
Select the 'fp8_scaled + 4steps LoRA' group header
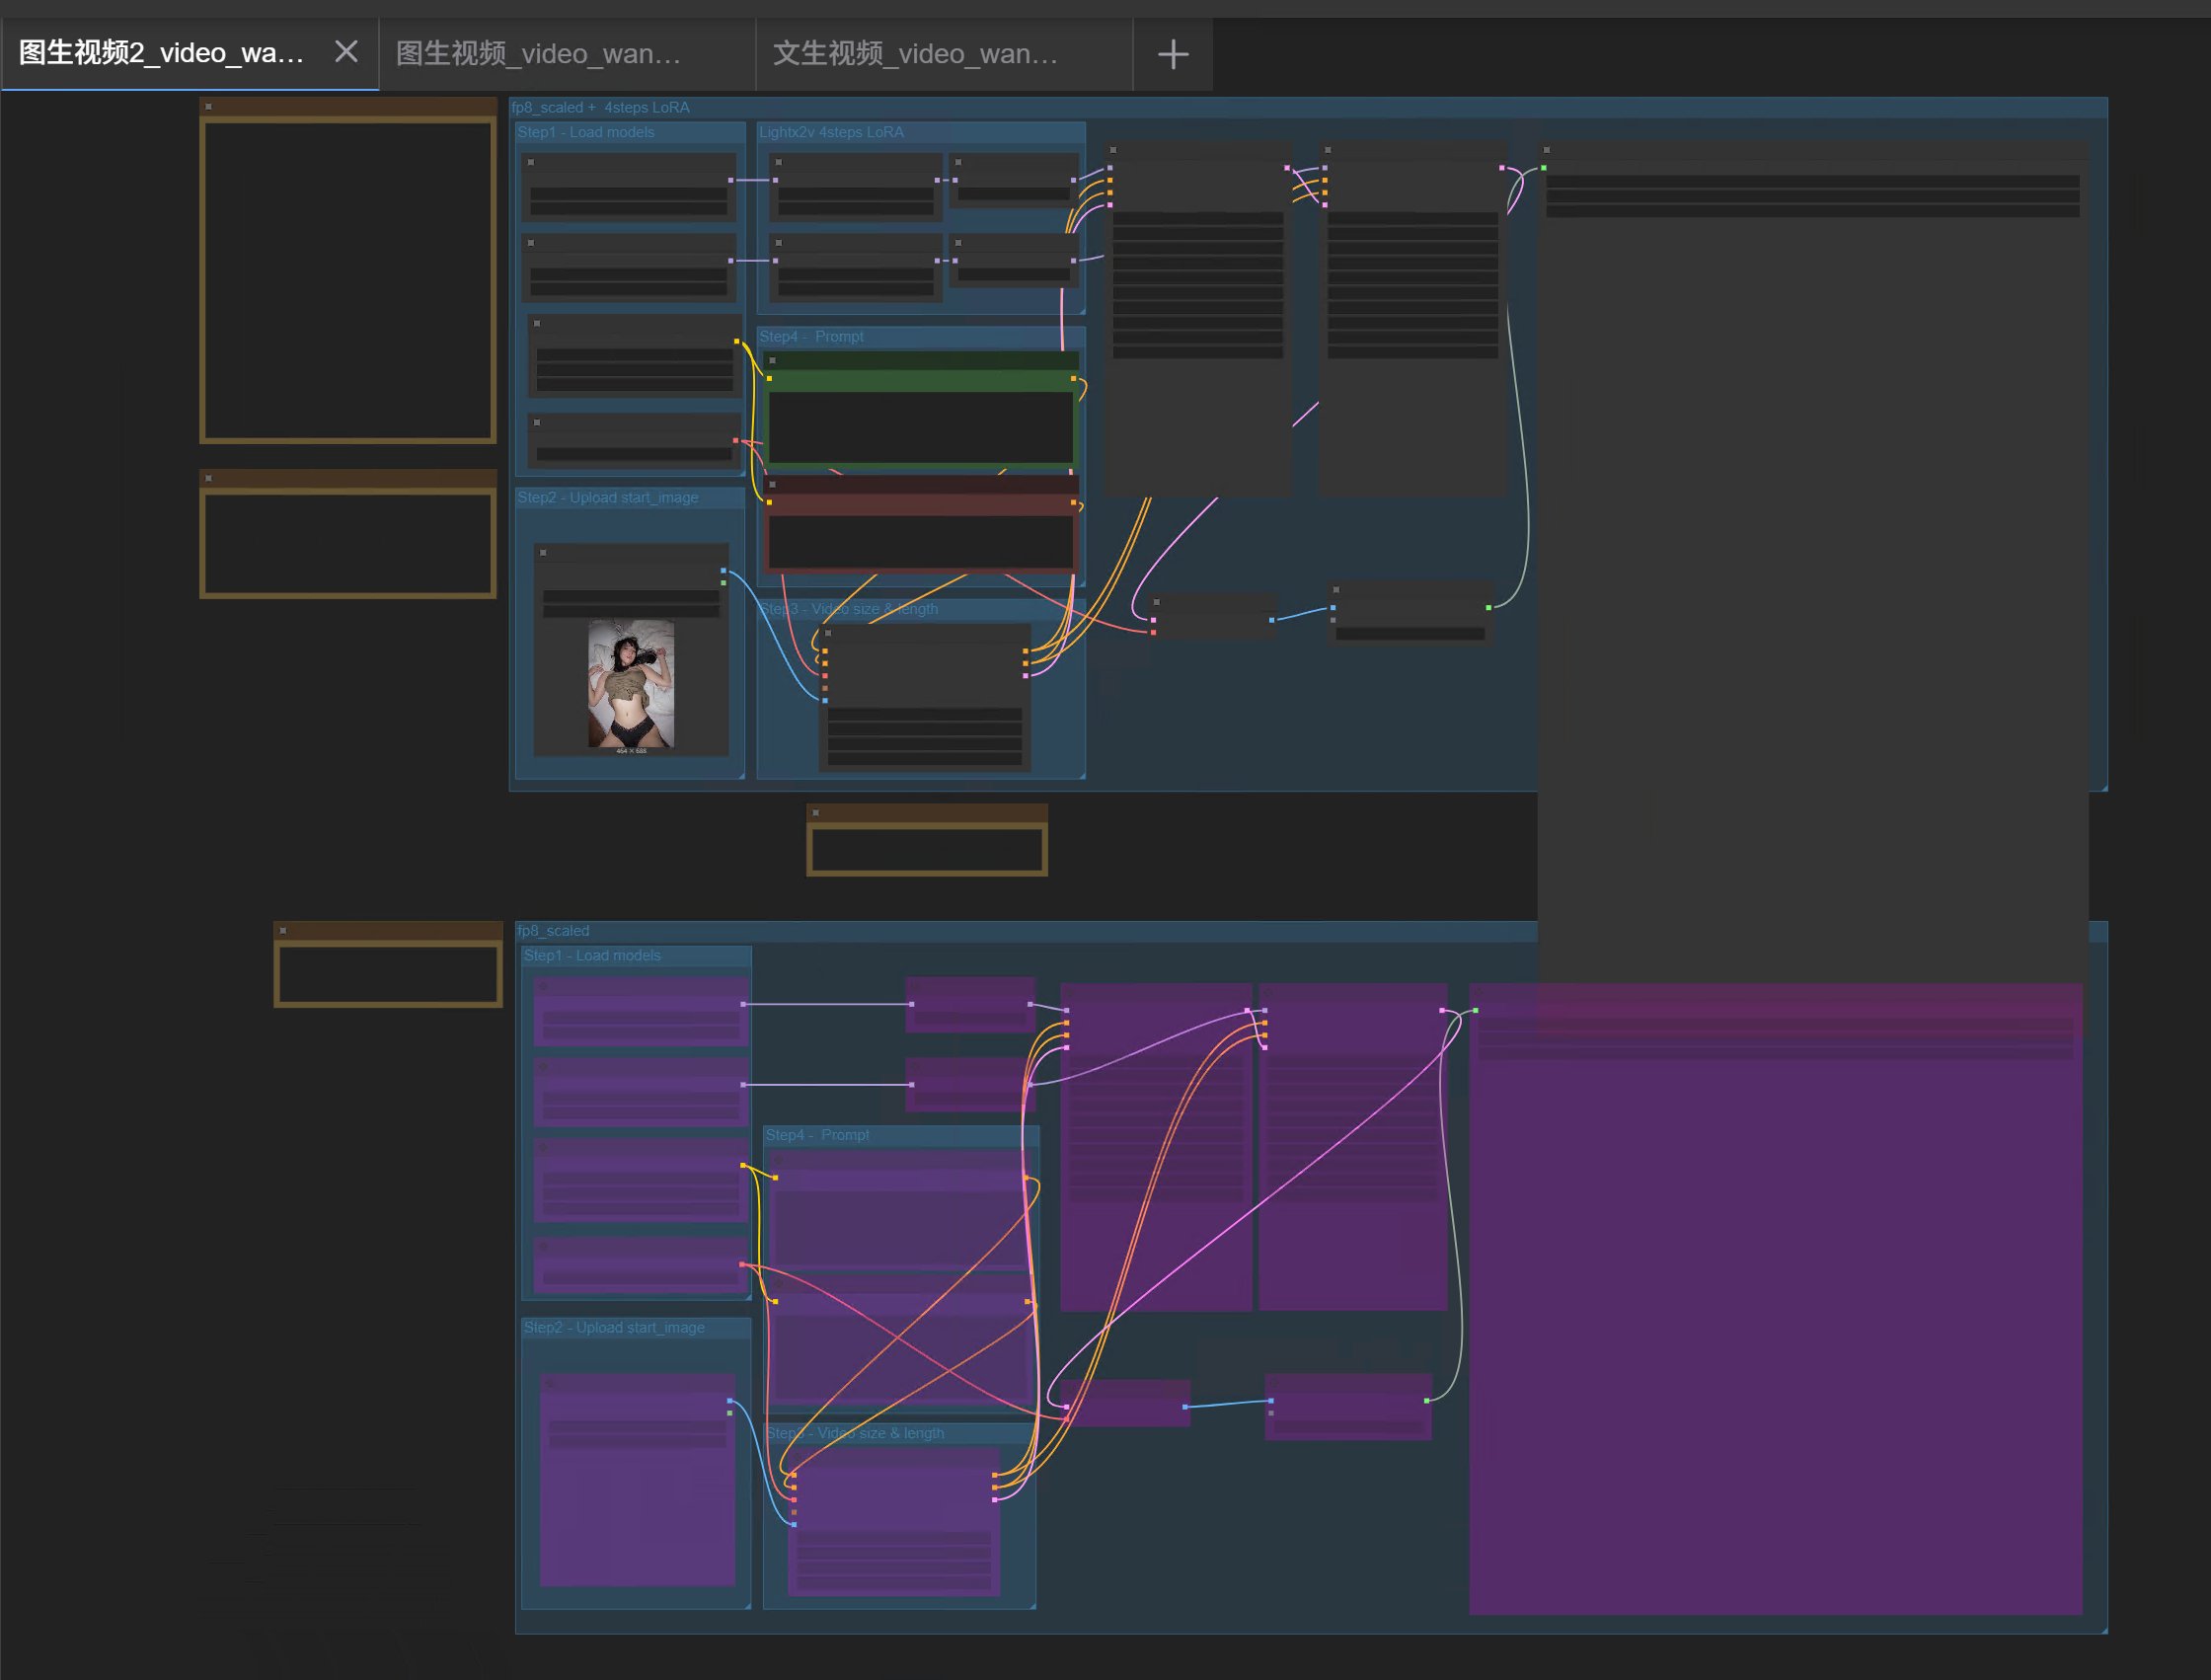[600, 107]
